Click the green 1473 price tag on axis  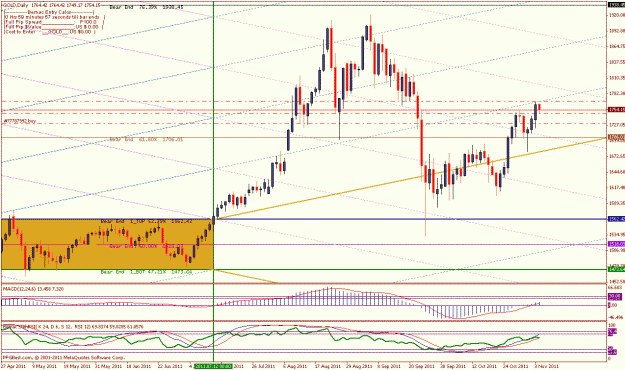[x=616, y=270]
